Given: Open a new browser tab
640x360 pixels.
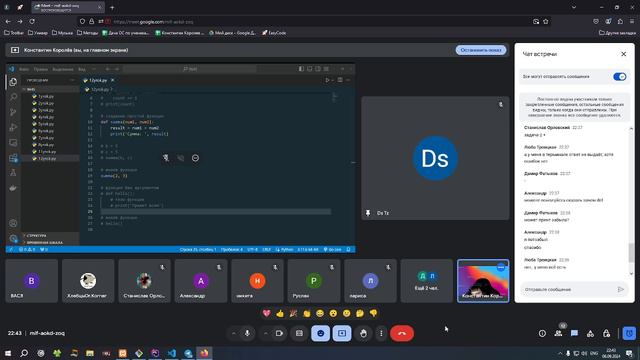Looking at the screenshot, I should click(x=112, y=7).
